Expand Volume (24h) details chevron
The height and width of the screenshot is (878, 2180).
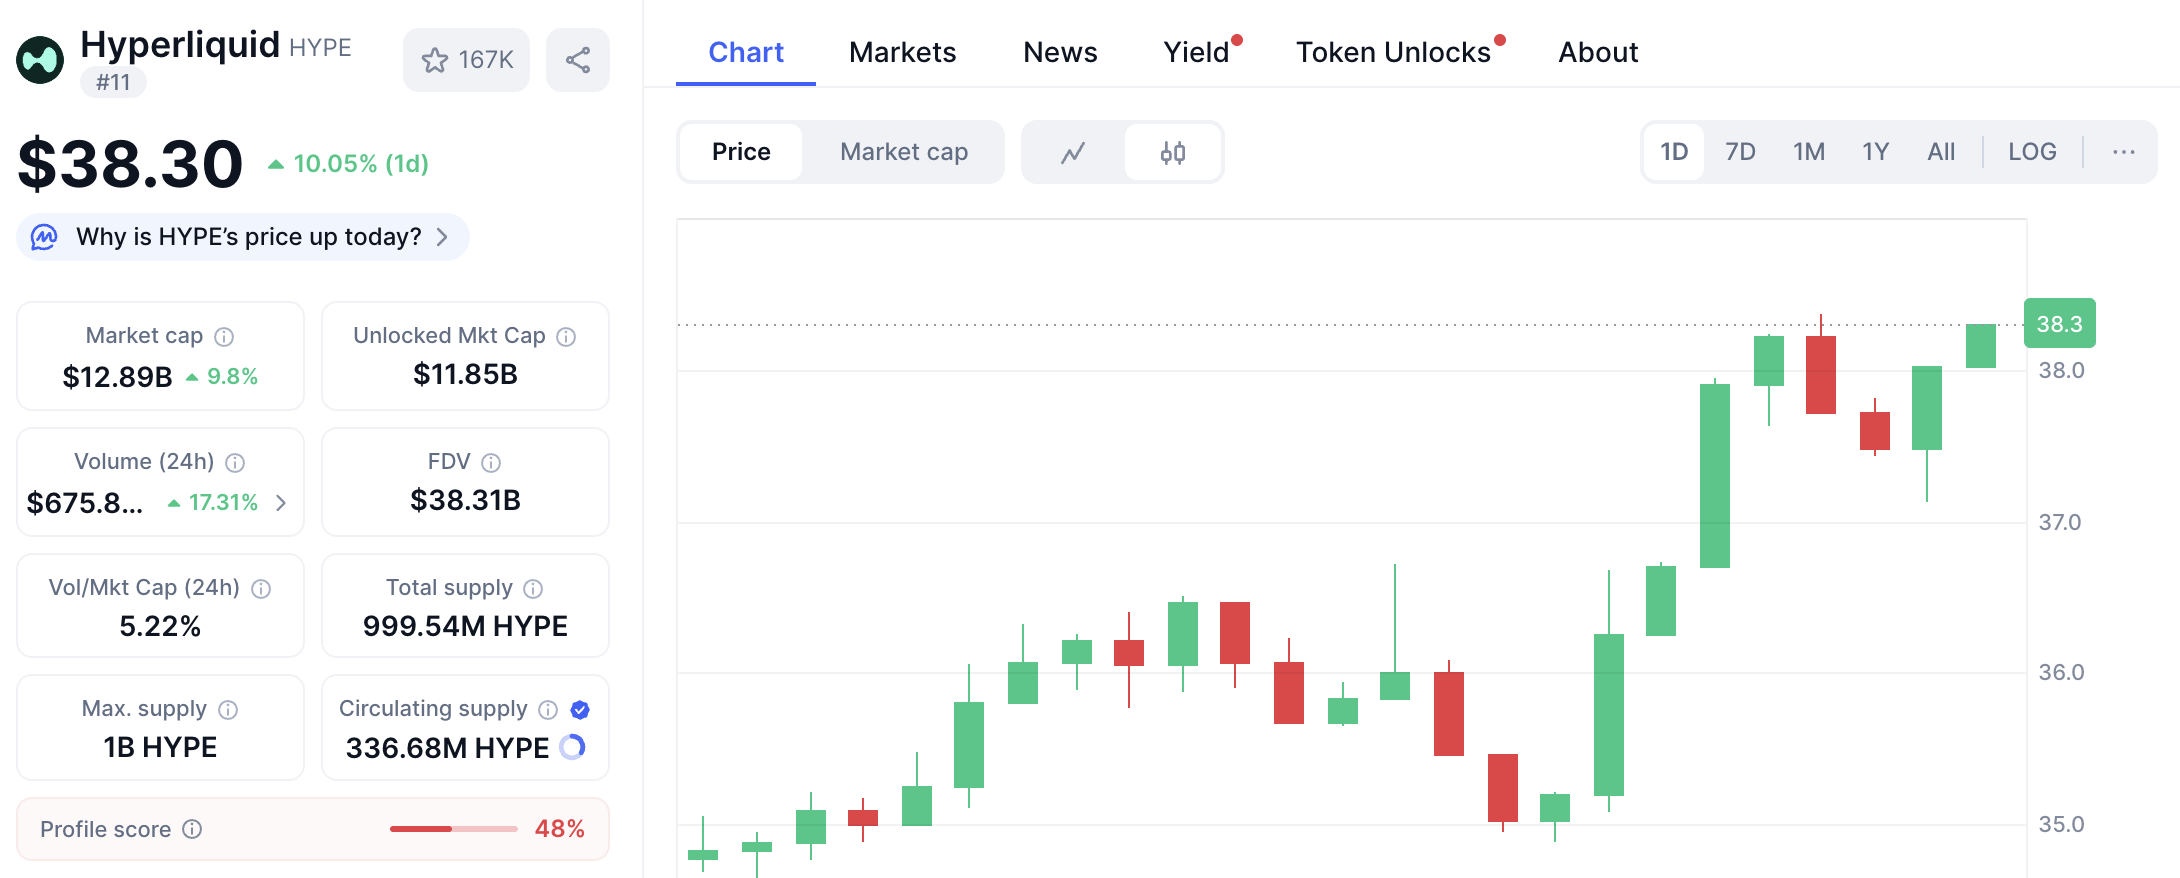[281, 503]
